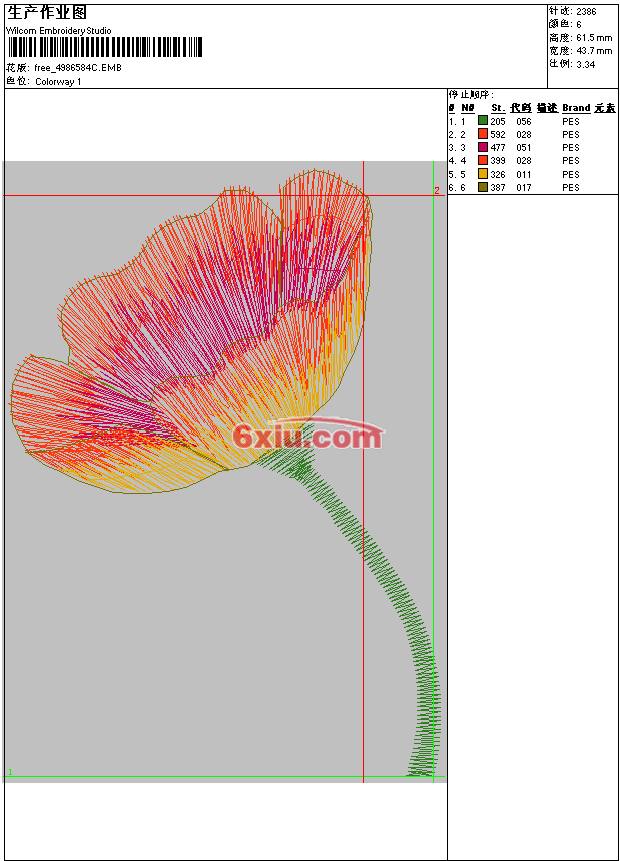The width and height of the screenshot is (620, 861).
Task: Click PES brand in row 3
Action: click(x=571, y=148)
